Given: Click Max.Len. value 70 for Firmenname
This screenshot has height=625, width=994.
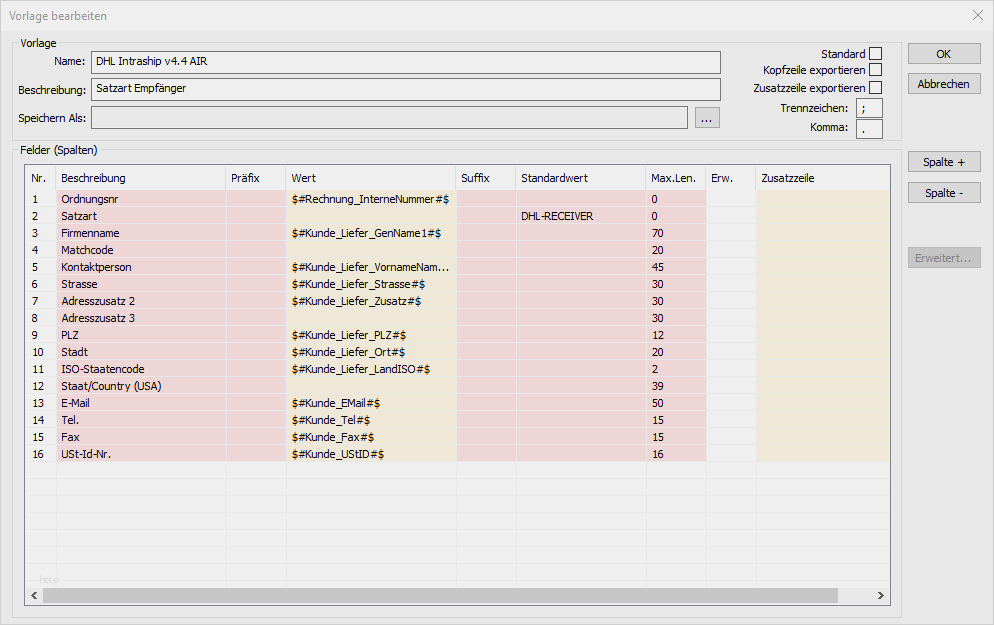Looking at the screenshot, I should 676,233.
